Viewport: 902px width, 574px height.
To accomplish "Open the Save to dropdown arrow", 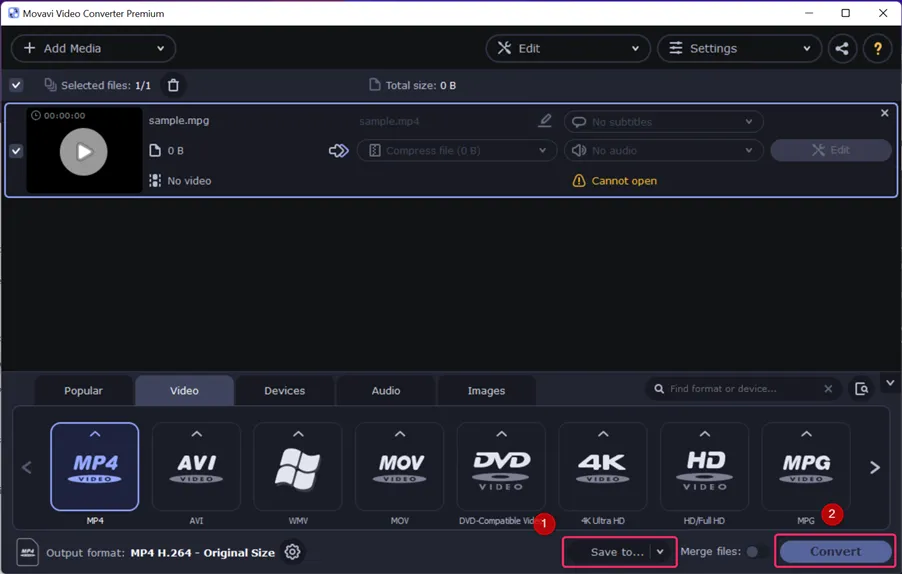I will [x=660, y=552].
